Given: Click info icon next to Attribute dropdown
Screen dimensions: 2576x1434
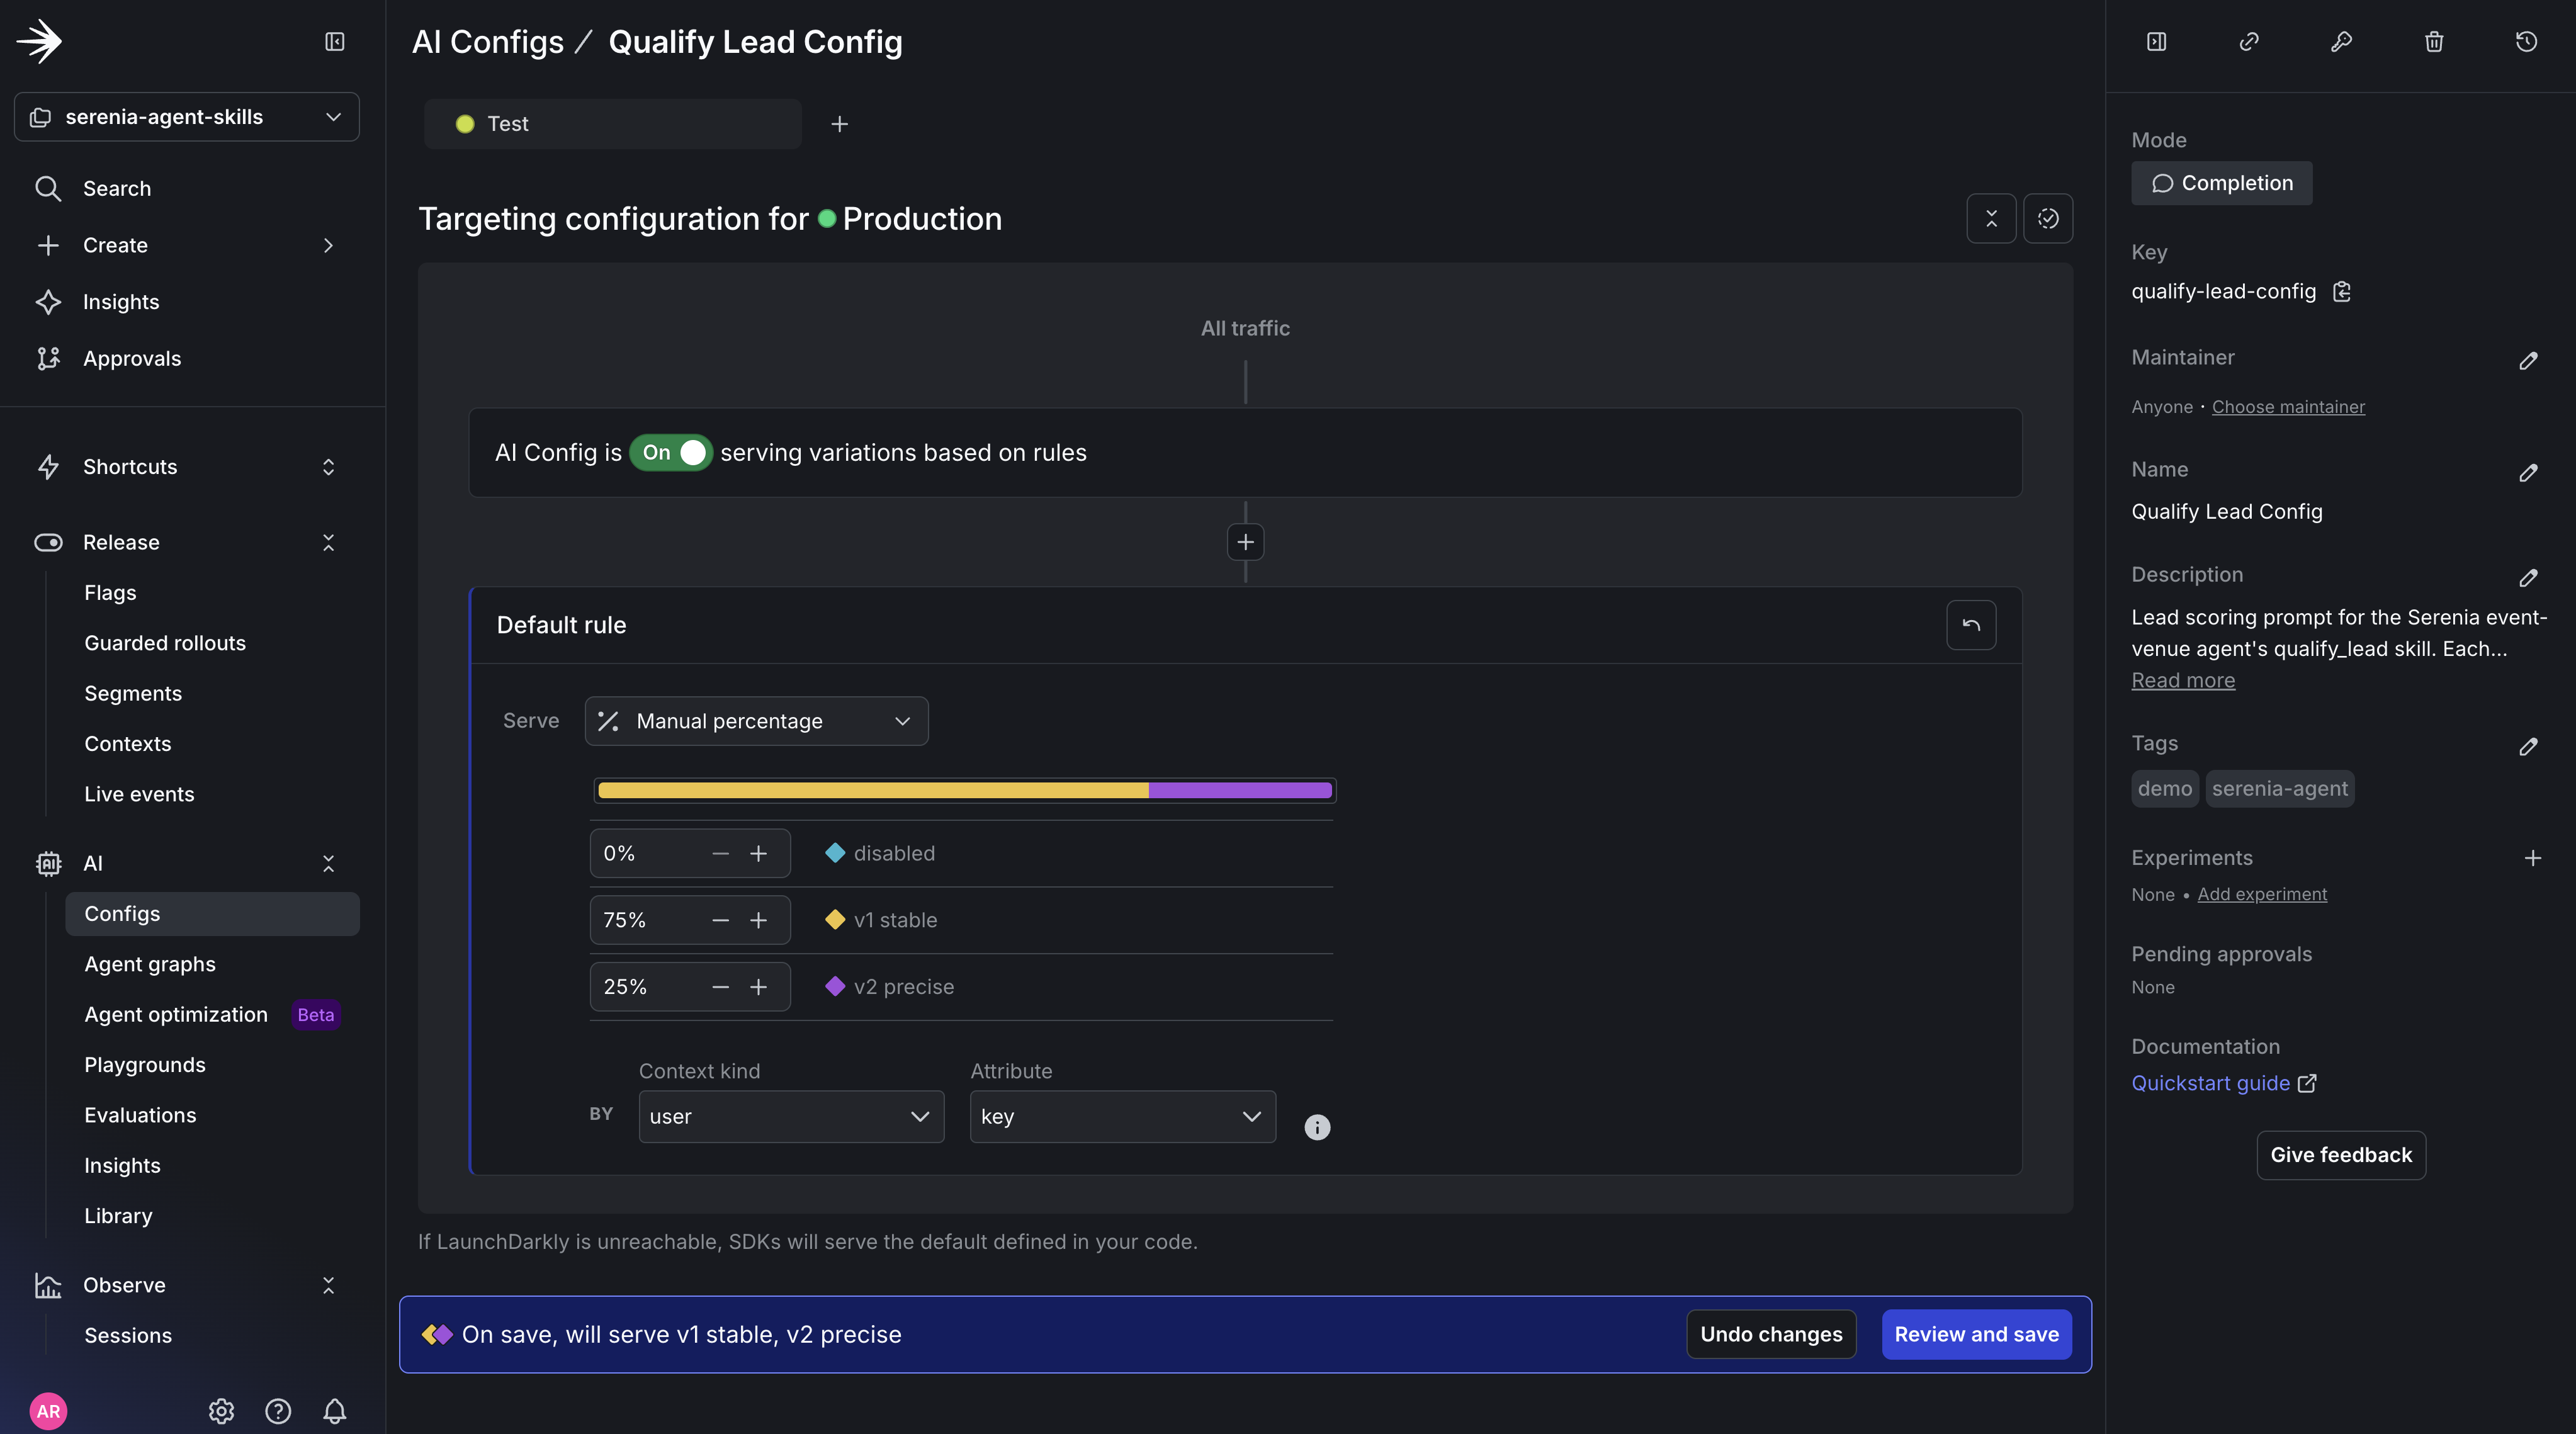Looking at the screenshot, I should (x=1317, y=1127).
